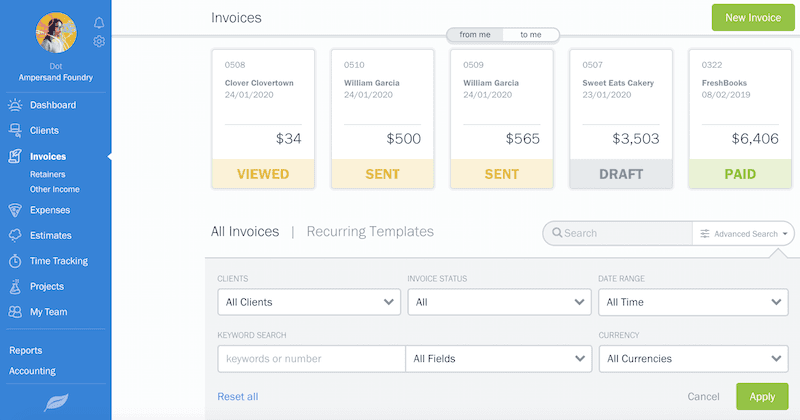Viewport: 800px width, 420px height.
Task: Click the keywords or number input field
Action: point(310,359)
